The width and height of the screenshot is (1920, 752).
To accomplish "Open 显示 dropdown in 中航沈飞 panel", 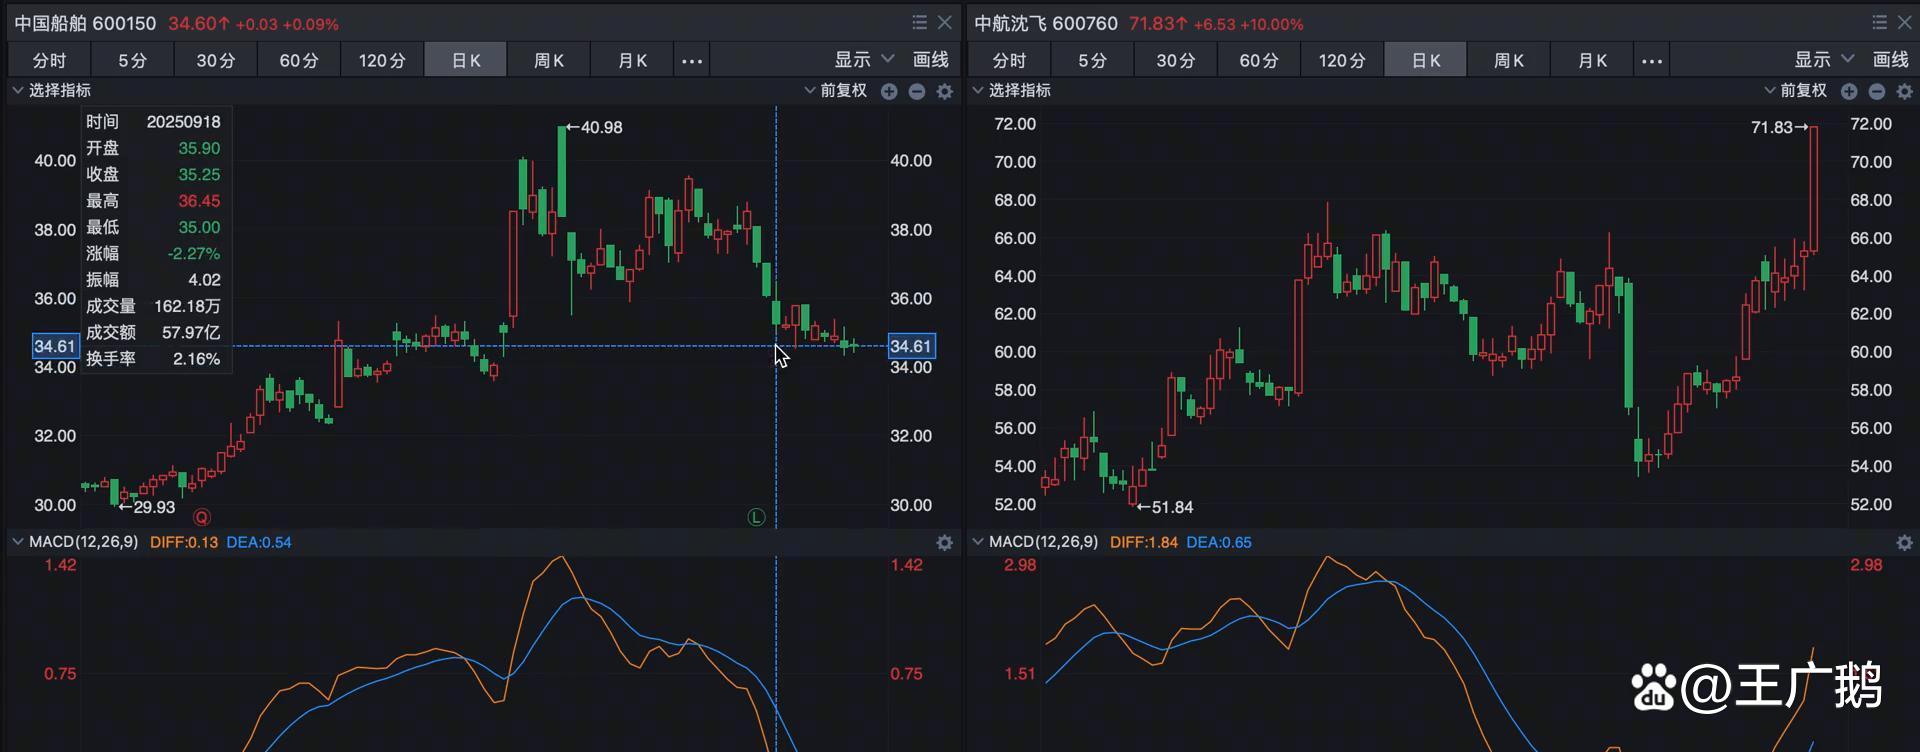I will click(1824, 60).
